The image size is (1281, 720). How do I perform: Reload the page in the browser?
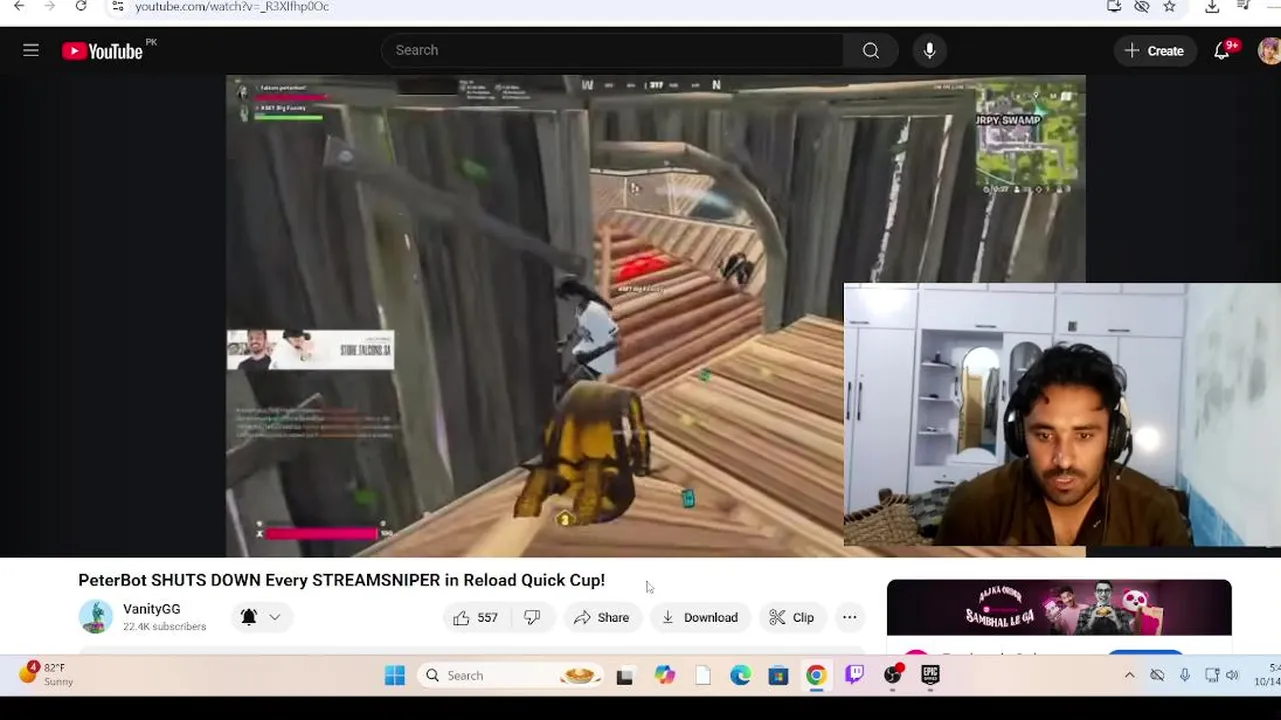(x=81, y=6)
